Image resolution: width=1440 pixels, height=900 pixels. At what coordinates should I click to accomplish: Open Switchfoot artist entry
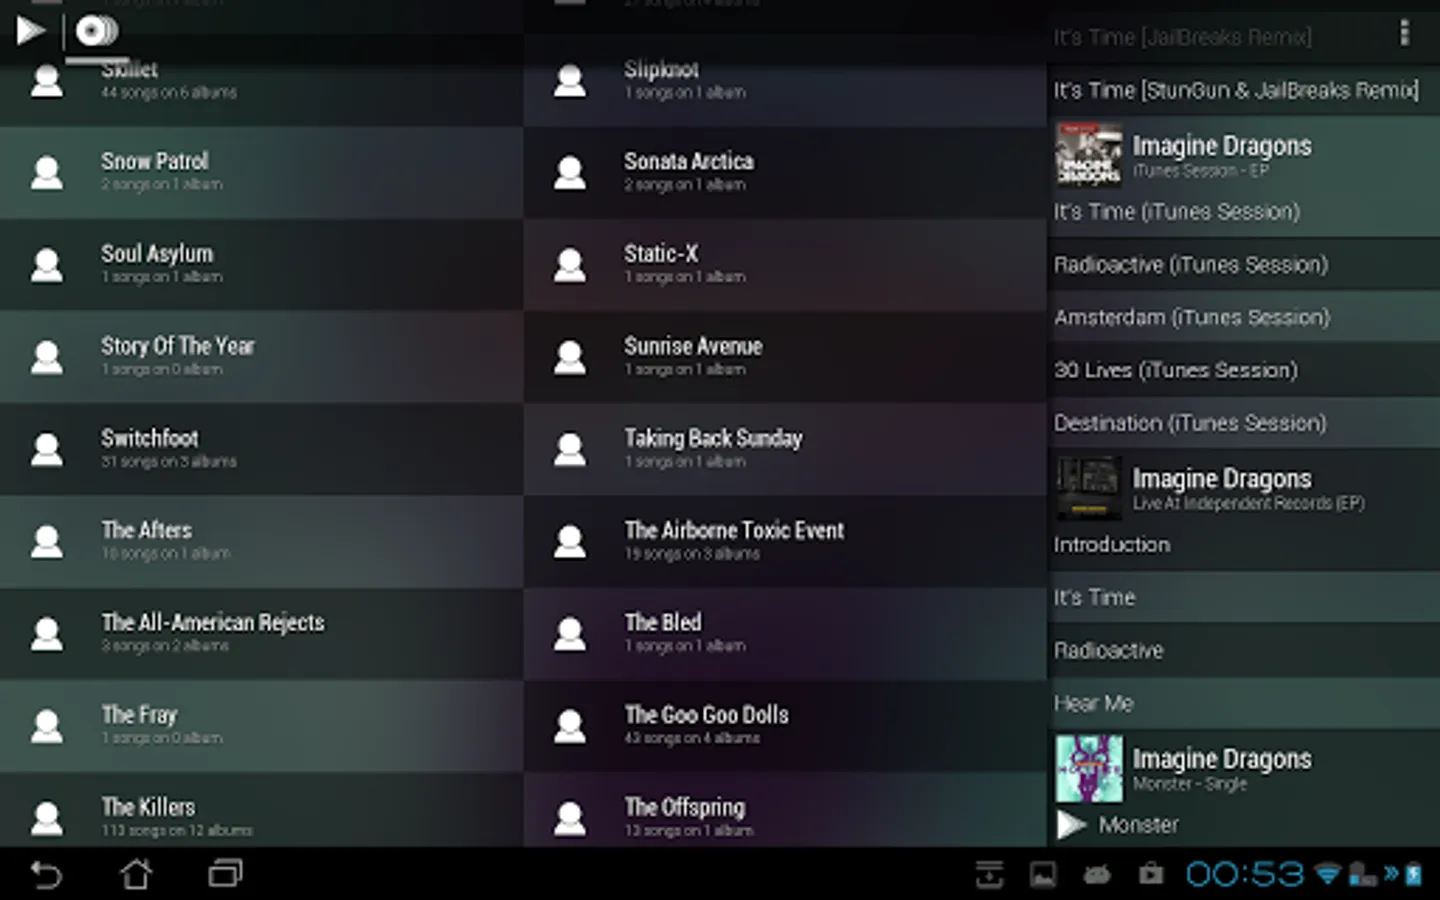(x=261, y=449)
